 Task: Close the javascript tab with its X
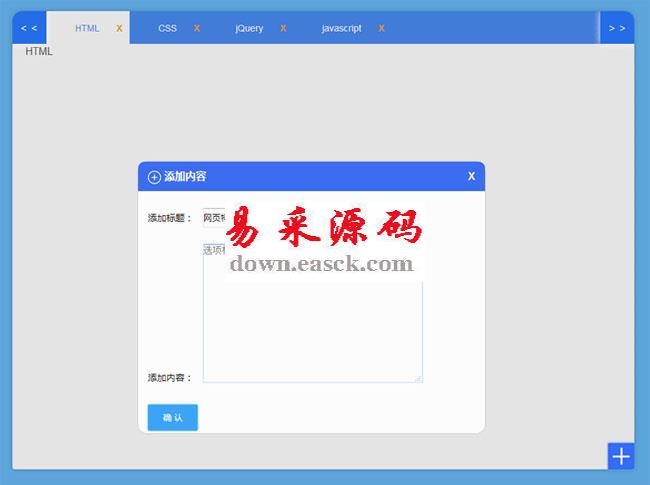tap(381, 28)
